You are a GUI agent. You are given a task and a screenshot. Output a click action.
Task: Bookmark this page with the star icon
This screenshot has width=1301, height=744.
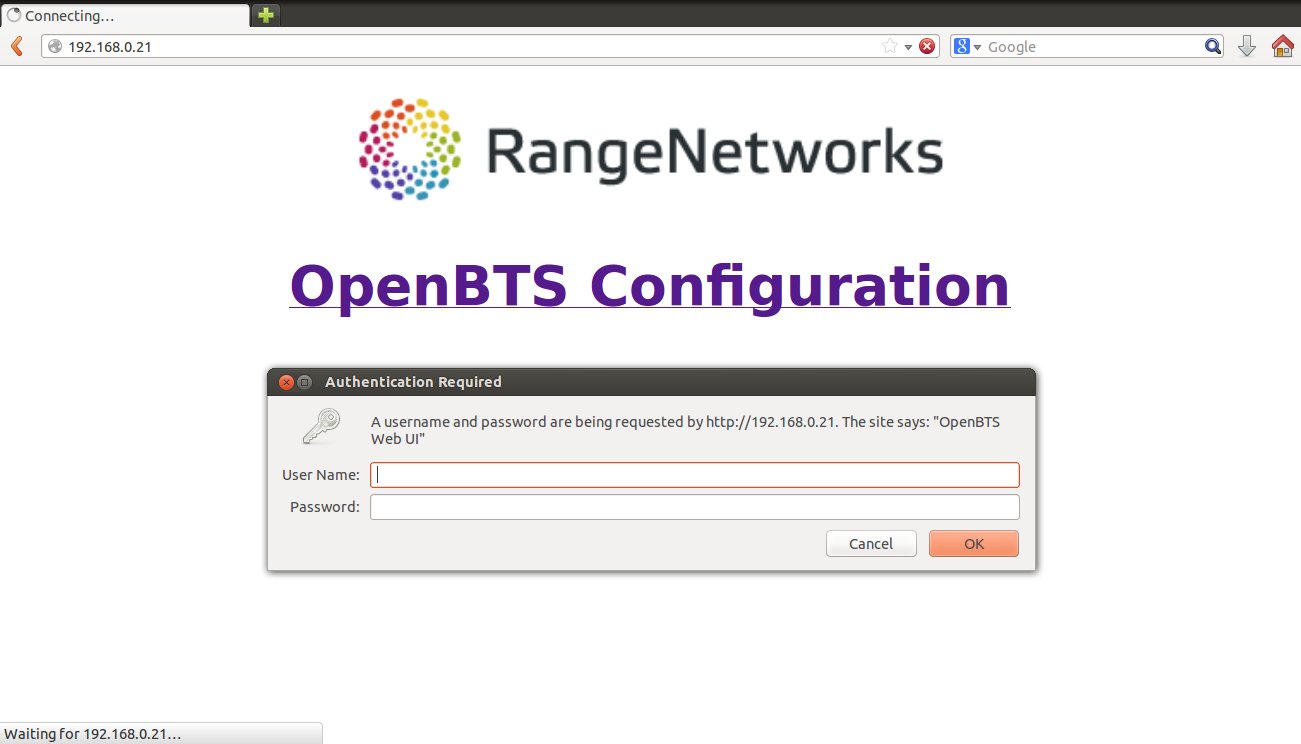coord(889,46)
